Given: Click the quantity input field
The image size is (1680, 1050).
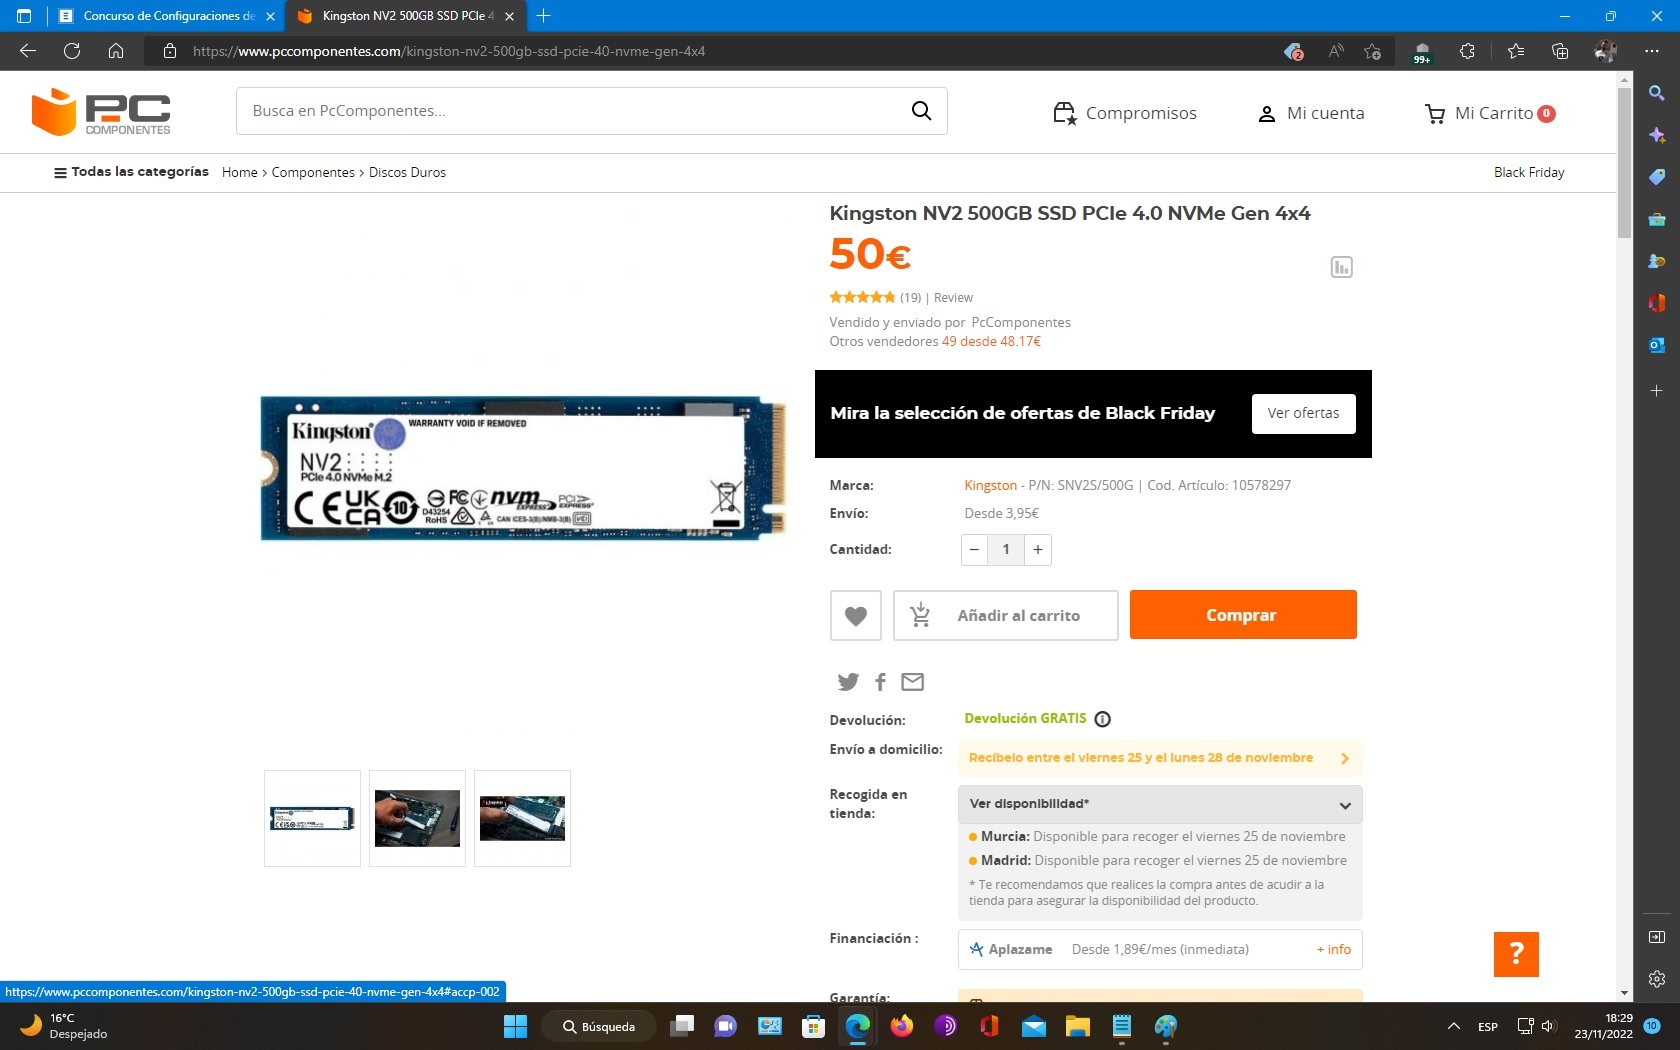Looking at the screenshot, I should (x=1006, y=550).
